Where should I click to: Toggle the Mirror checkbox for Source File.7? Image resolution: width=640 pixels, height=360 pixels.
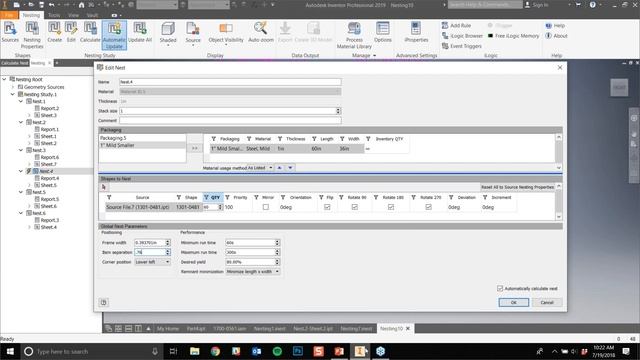coord(266,207)
